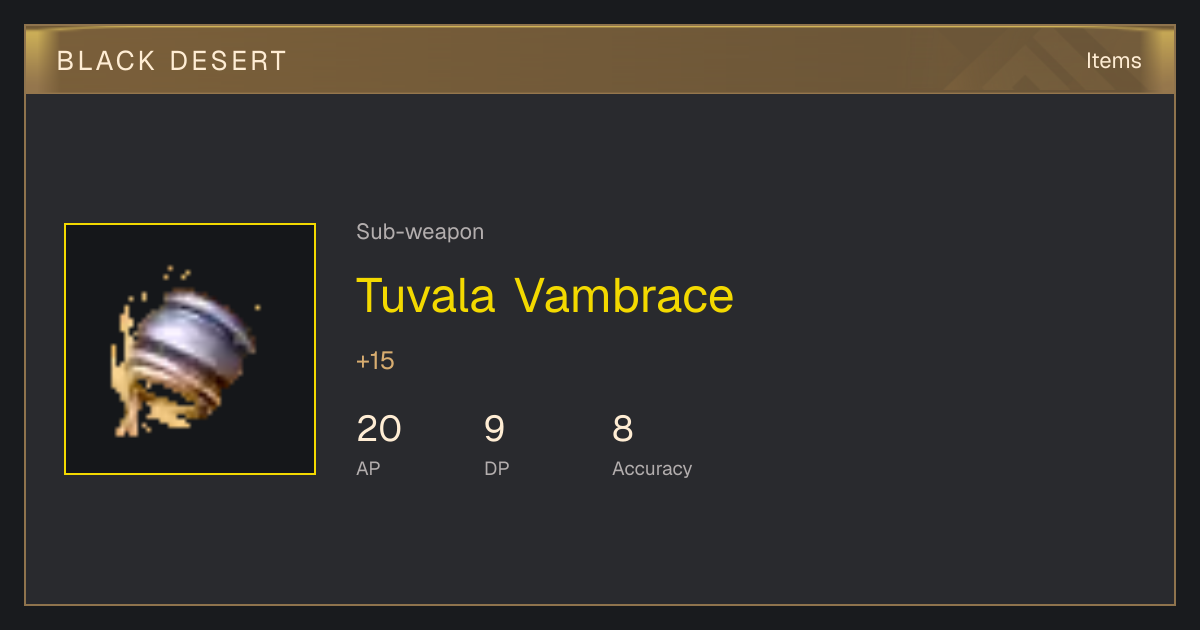Viewport: 1200px width, 630px height.
Task: Click the yellow-bordered item thumbnail frame
Action: pyautogui.click(x=190, y=349)
